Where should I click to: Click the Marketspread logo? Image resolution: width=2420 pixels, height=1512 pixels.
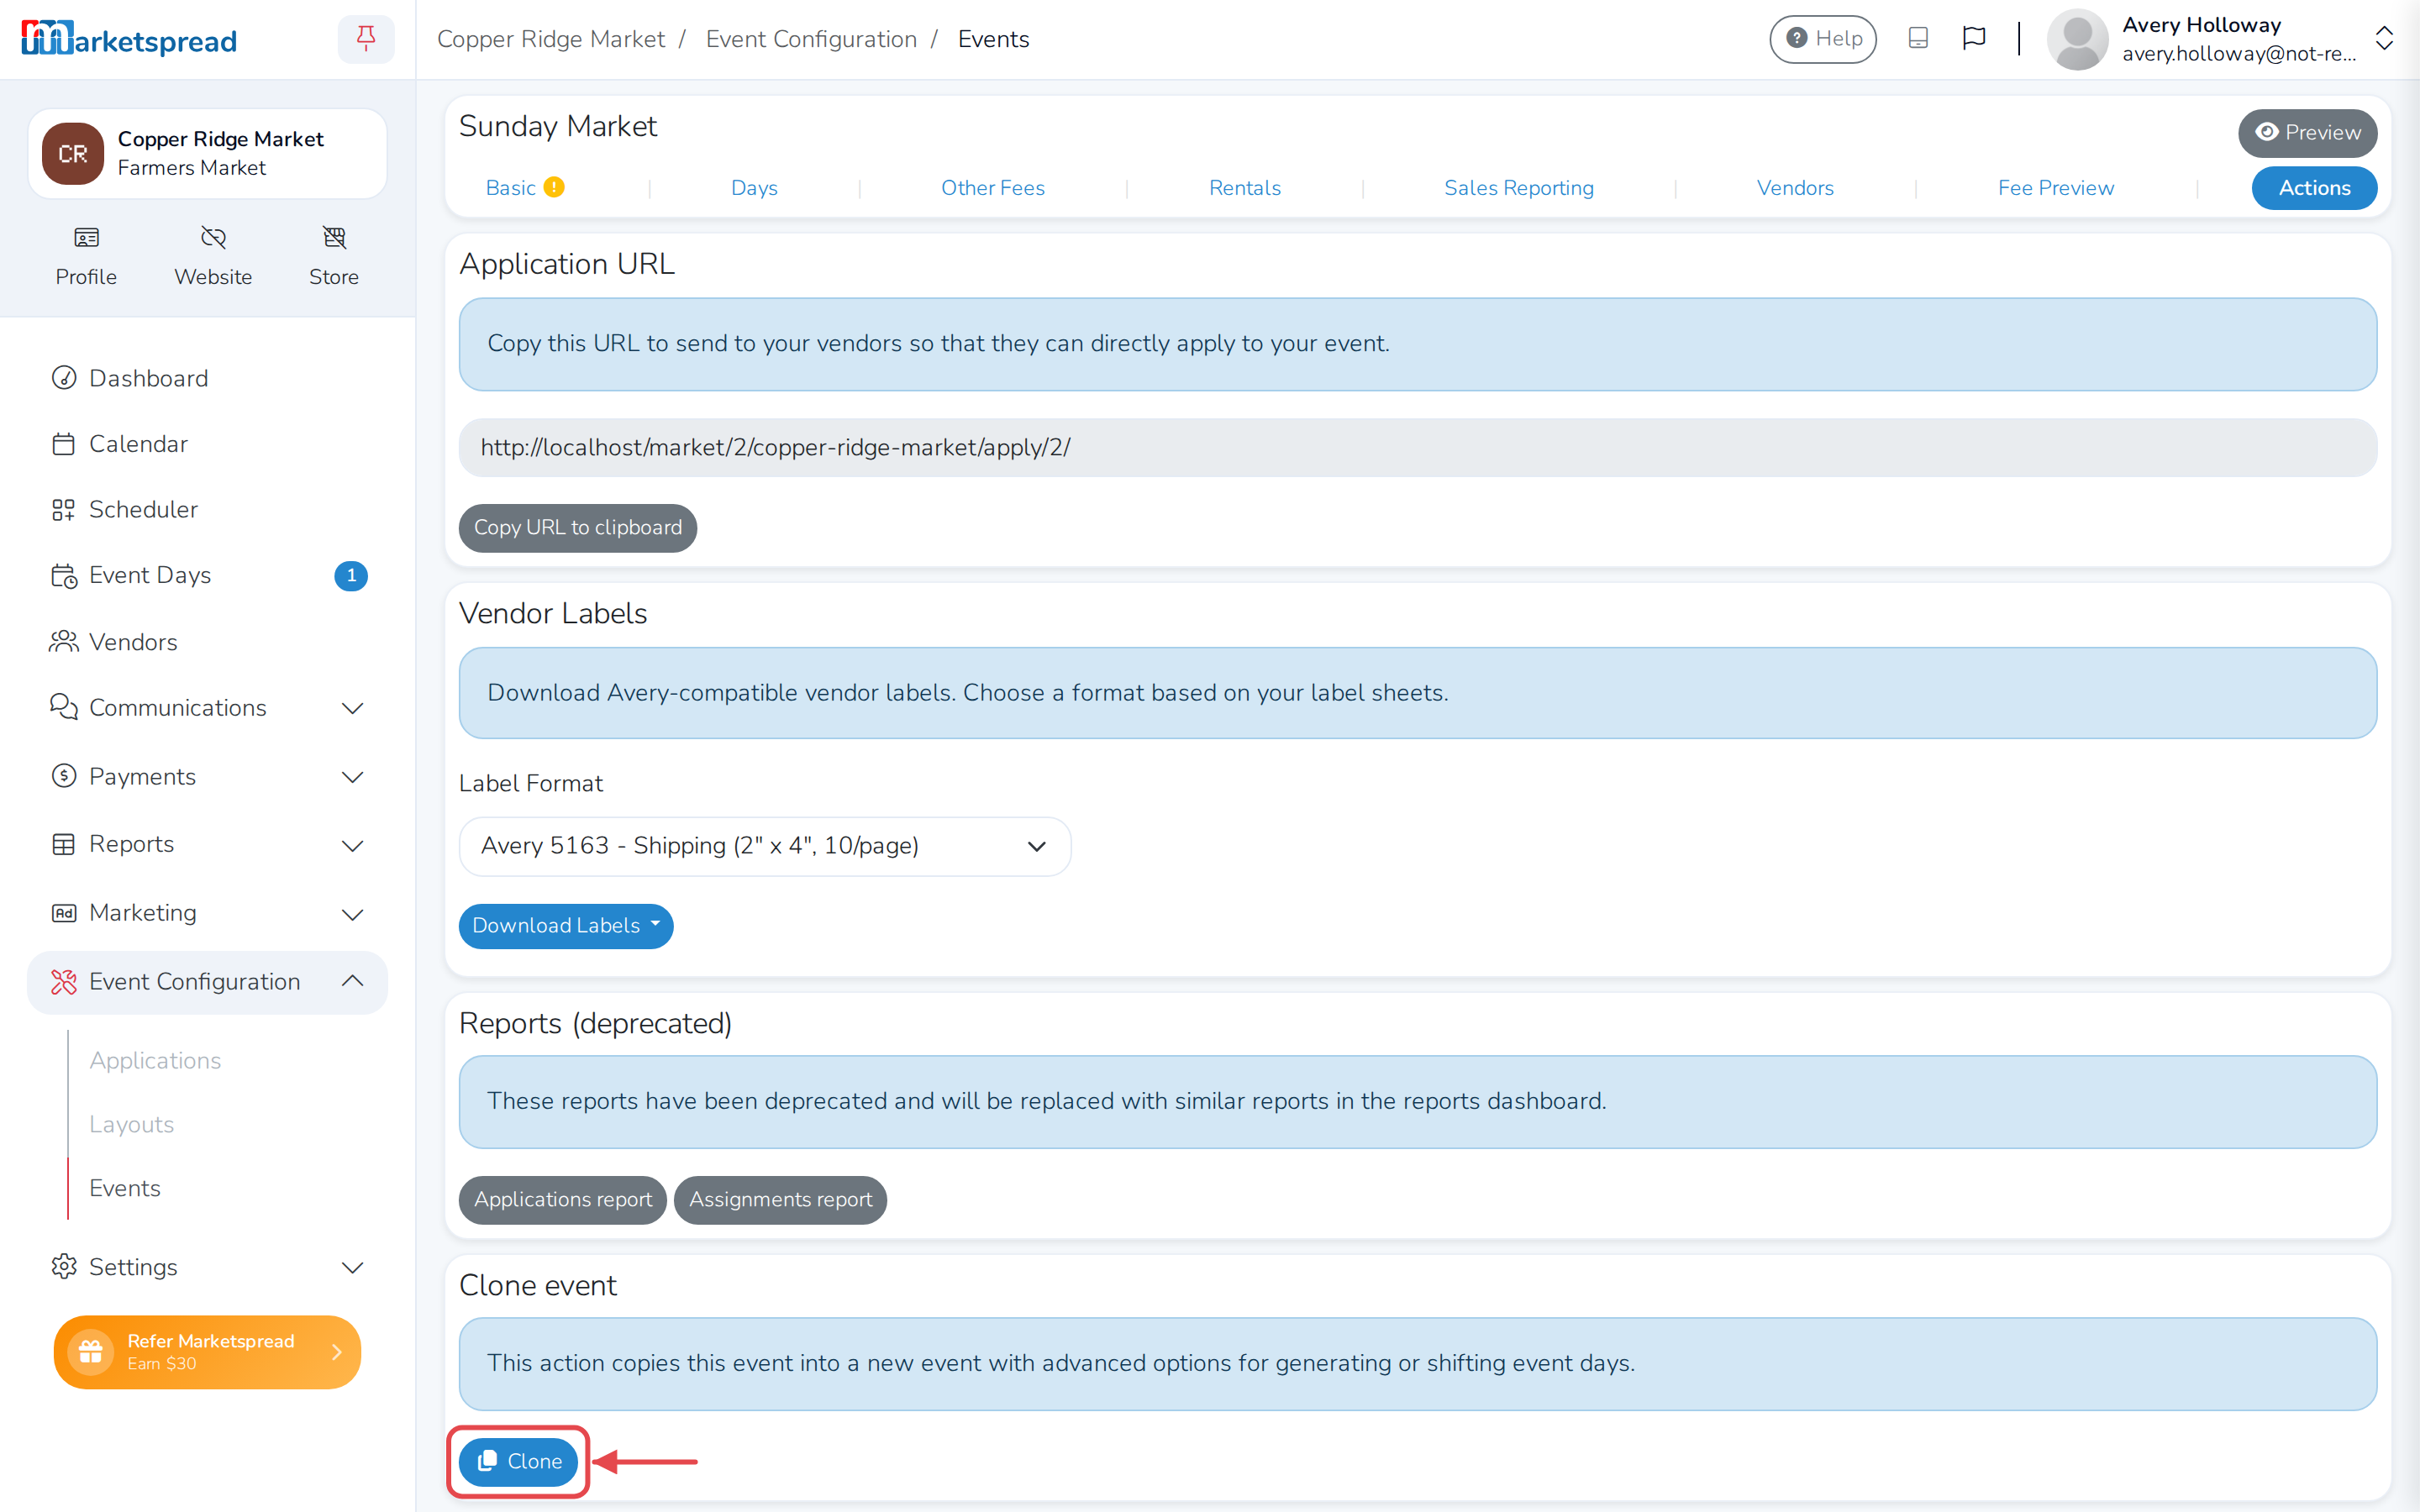coord(129,39)
